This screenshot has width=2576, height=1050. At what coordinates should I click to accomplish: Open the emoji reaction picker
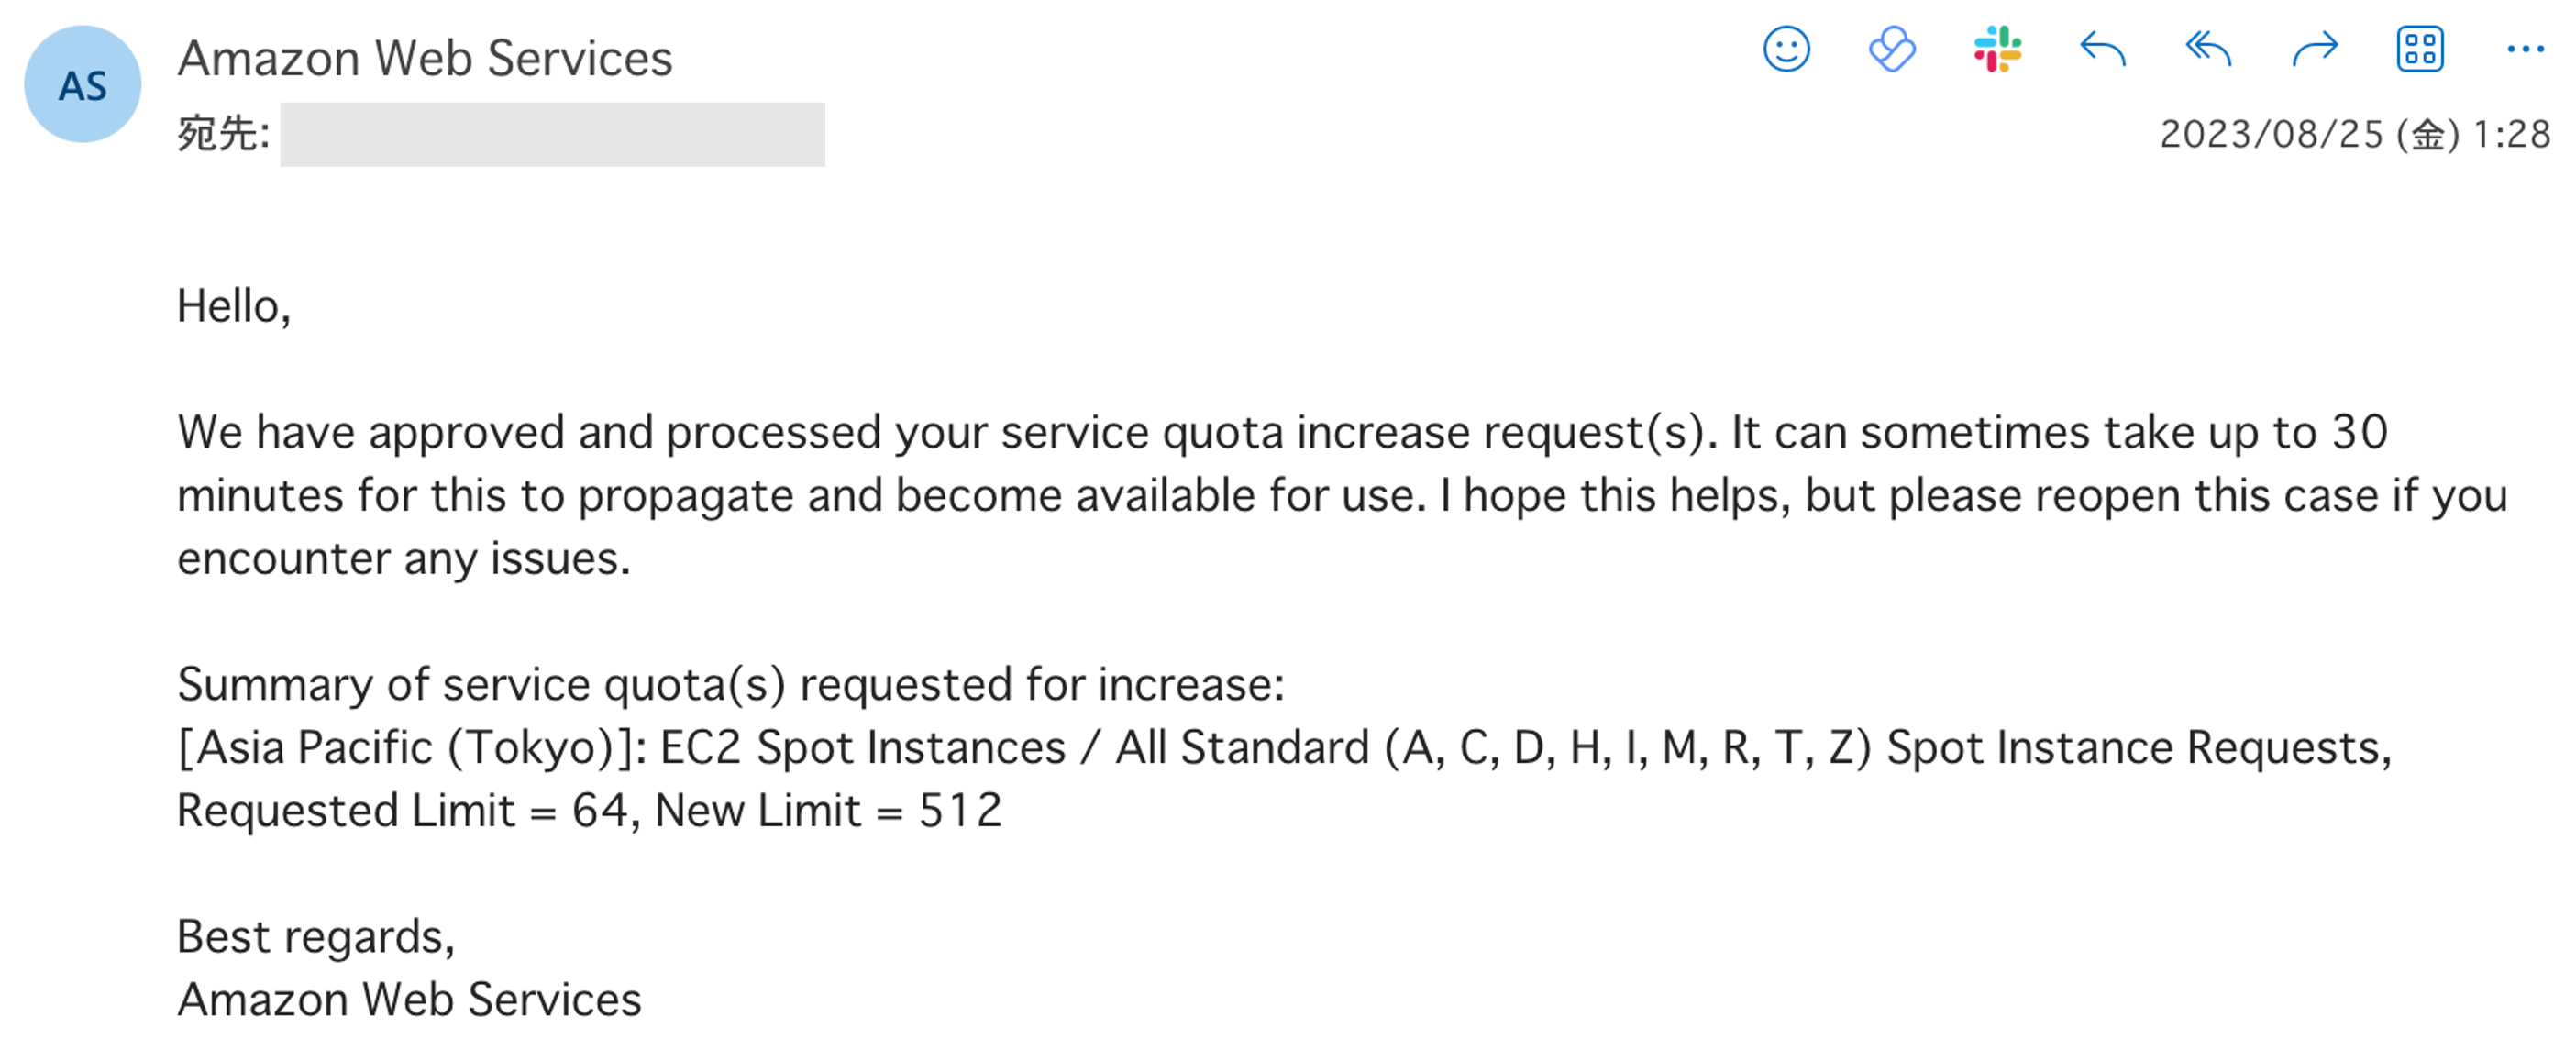pyautogui.click(x=1786, y=49)
